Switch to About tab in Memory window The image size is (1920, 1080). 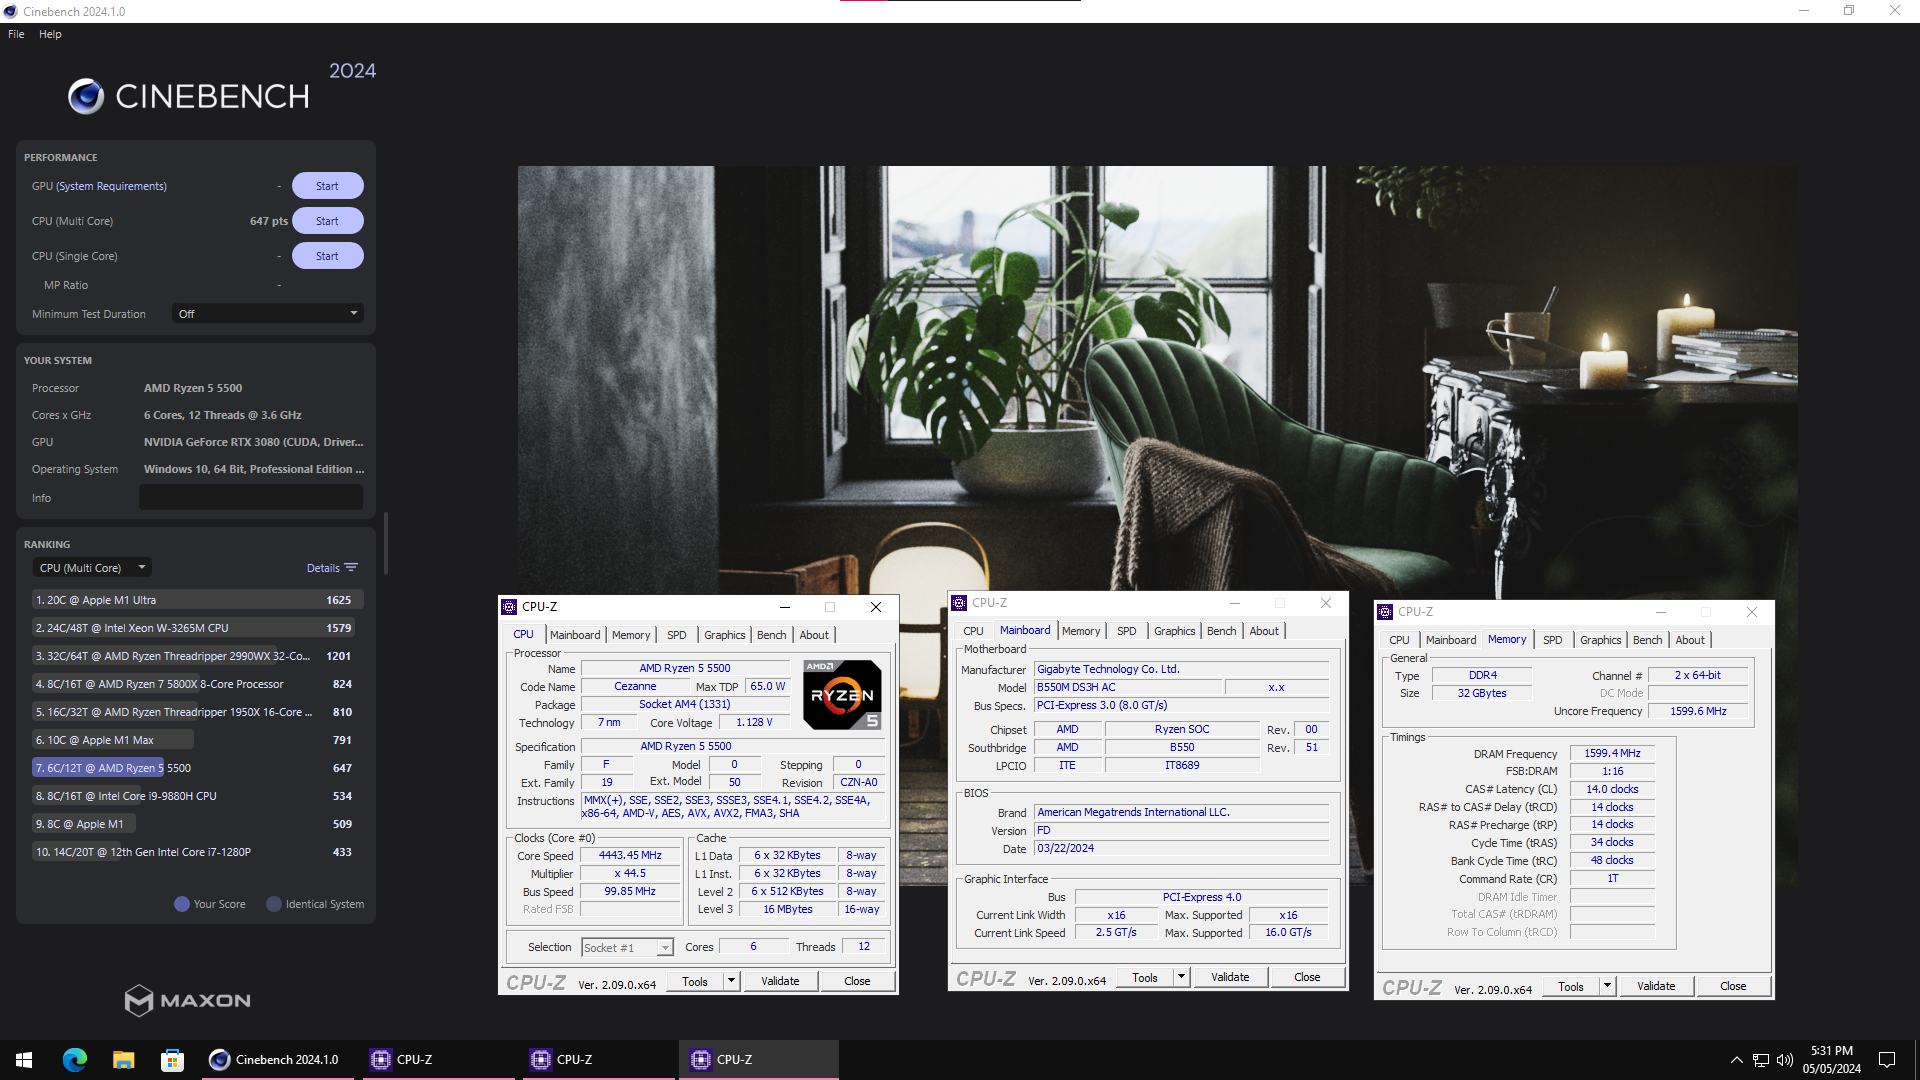(1690, 640)
